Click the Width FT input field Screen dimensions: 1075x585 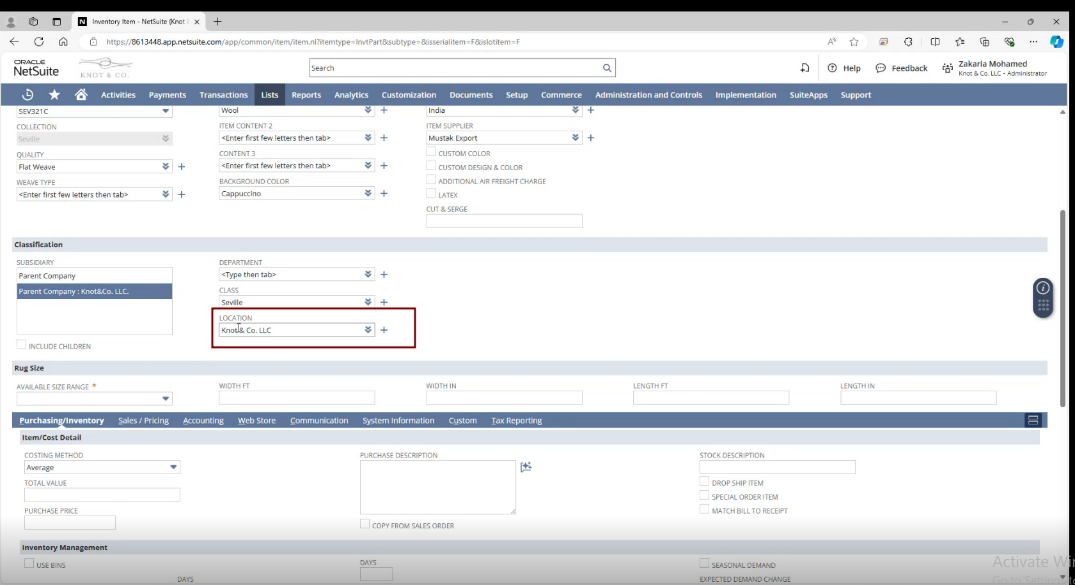tap(297, 398)
